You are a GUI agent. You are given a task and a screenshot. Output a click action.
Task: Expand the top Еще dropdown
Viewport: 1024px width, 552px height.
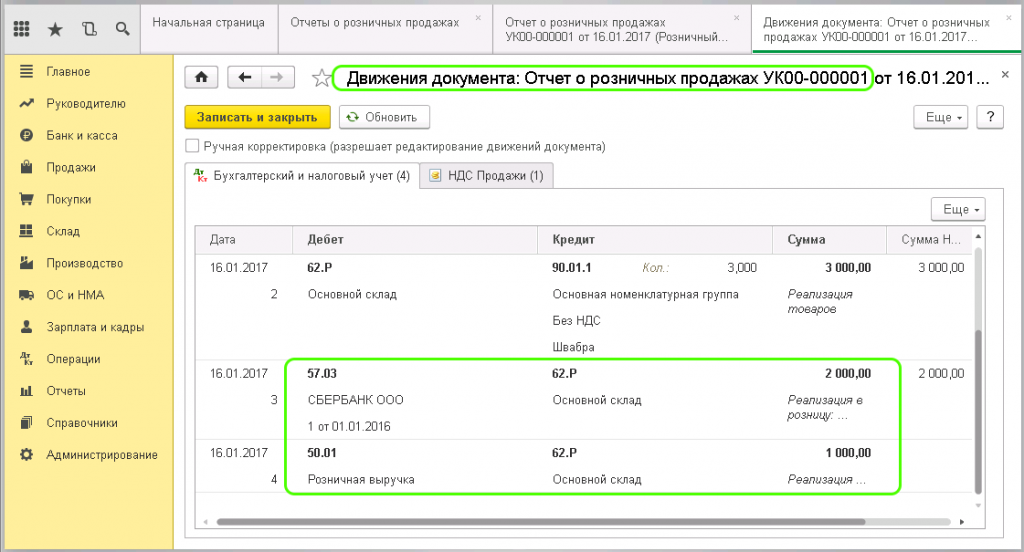click(943, 117)
